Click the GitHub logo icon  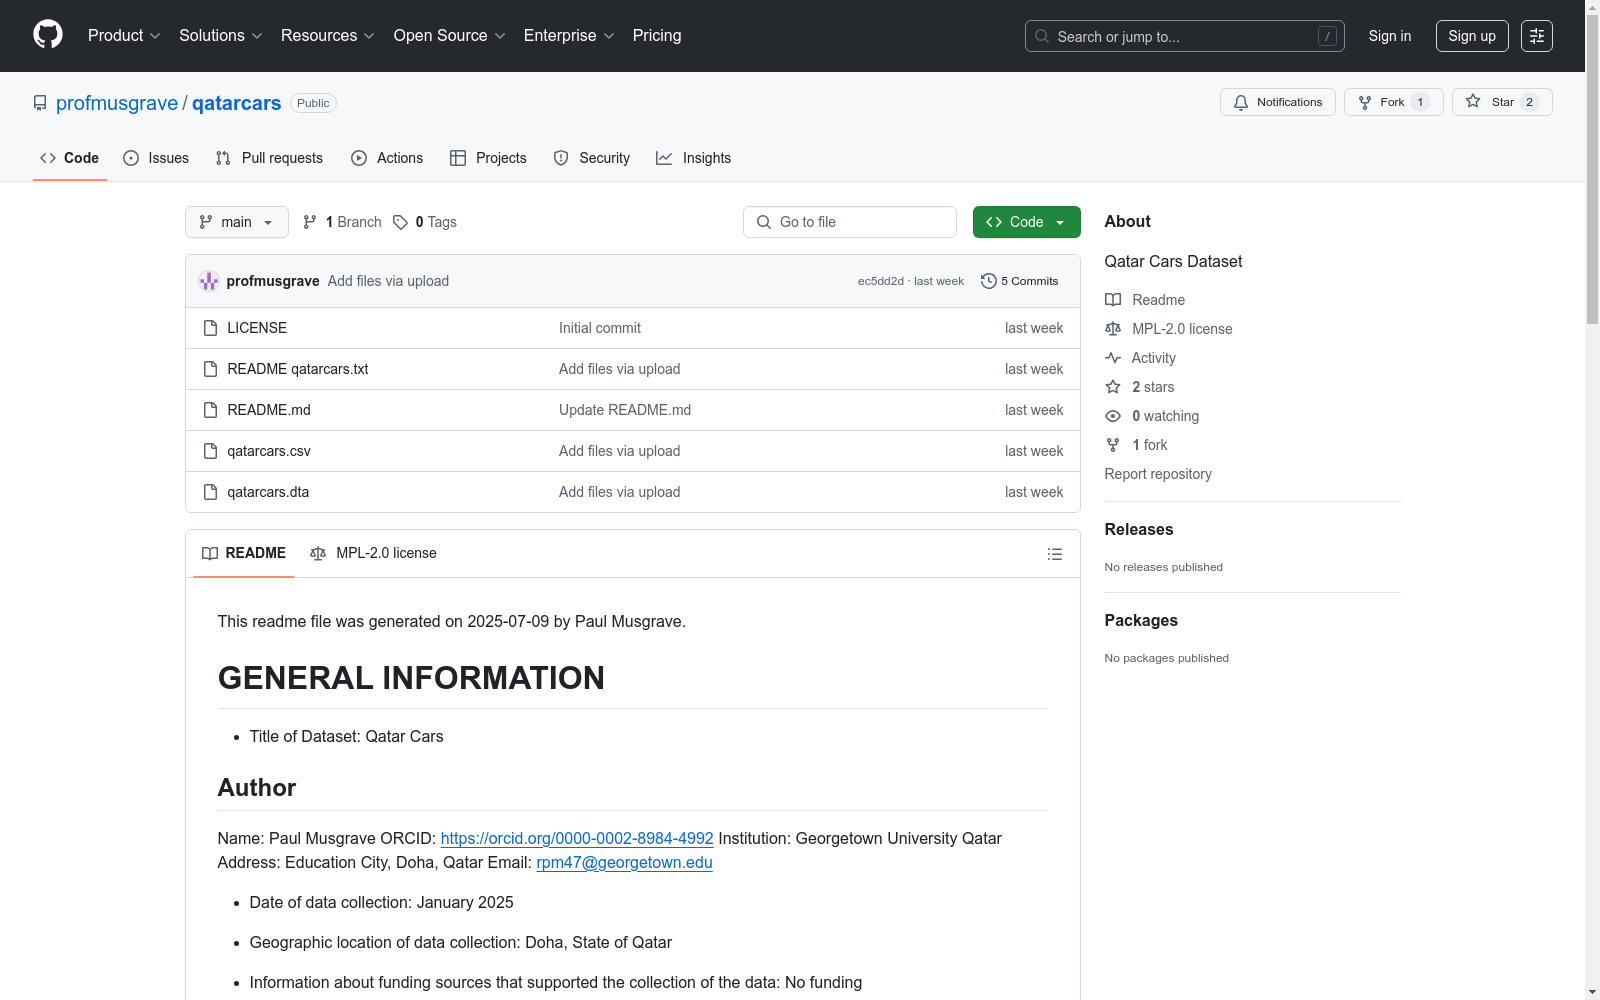[48, 35]
